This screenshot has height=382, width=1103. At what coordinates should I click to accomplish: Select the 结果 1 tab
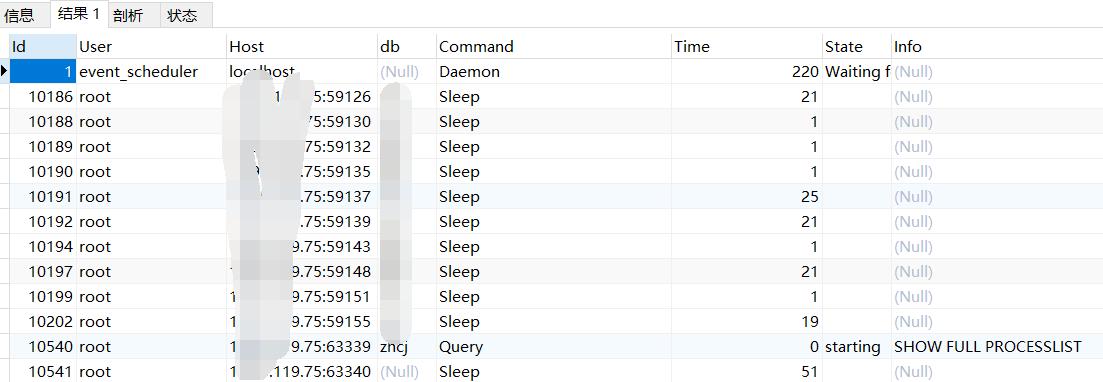tap(78, 14)
